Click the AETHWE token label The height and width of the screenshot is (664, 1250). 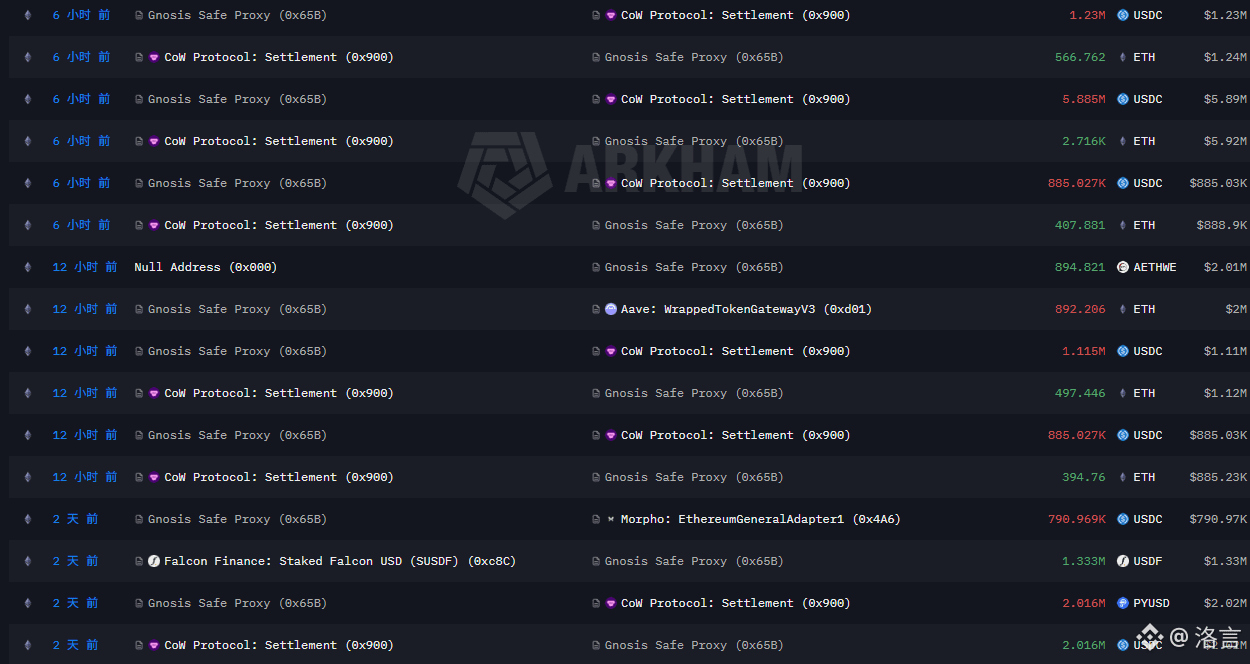pyautogui.click(x=1155, y=267)
